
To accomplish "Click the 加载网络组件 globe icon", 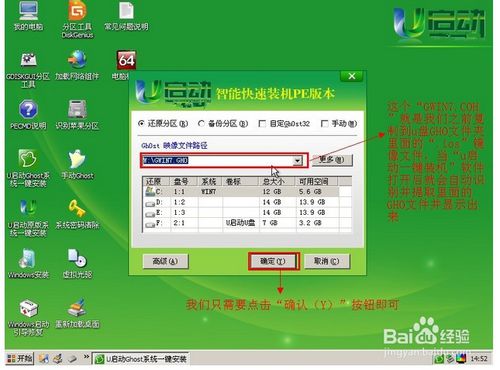I will [x=77, y=66].
